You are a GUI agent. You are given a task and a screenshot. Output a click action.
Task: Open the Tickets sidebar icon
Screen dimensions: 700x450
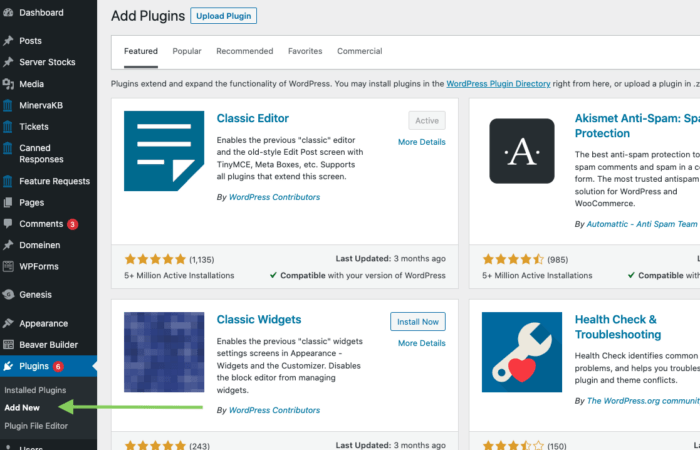tap(9, 127)
